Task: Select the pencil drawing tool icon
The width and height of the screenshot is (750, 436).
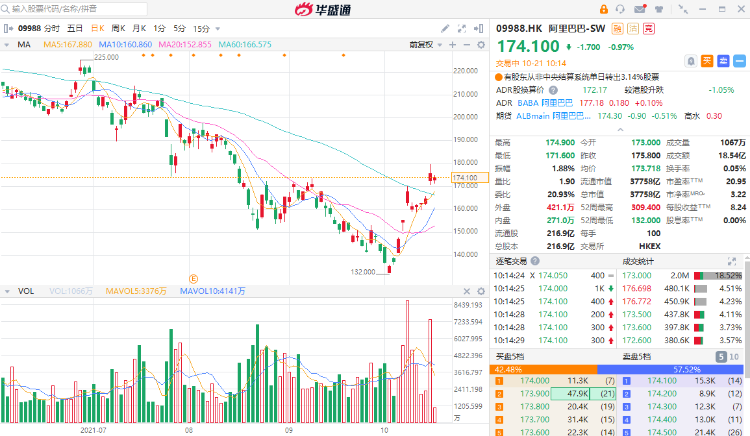Action: point(445,29)
